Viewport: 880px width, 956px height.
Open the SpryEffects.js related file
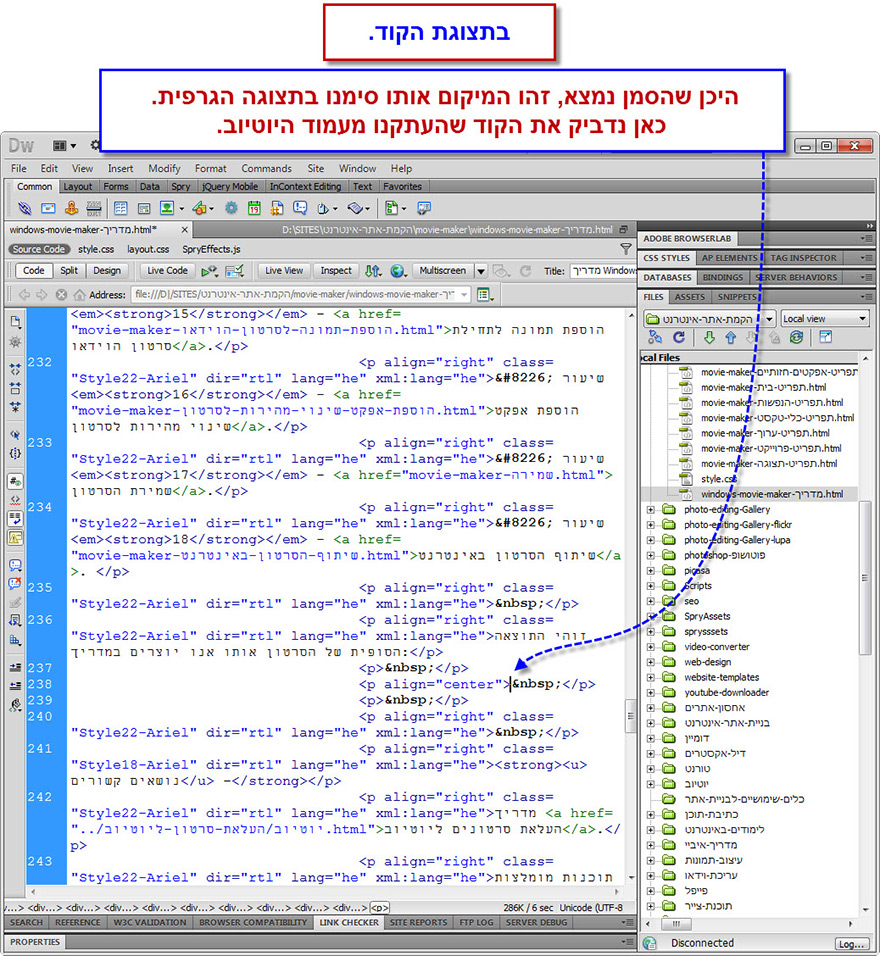tap(211, 249)
